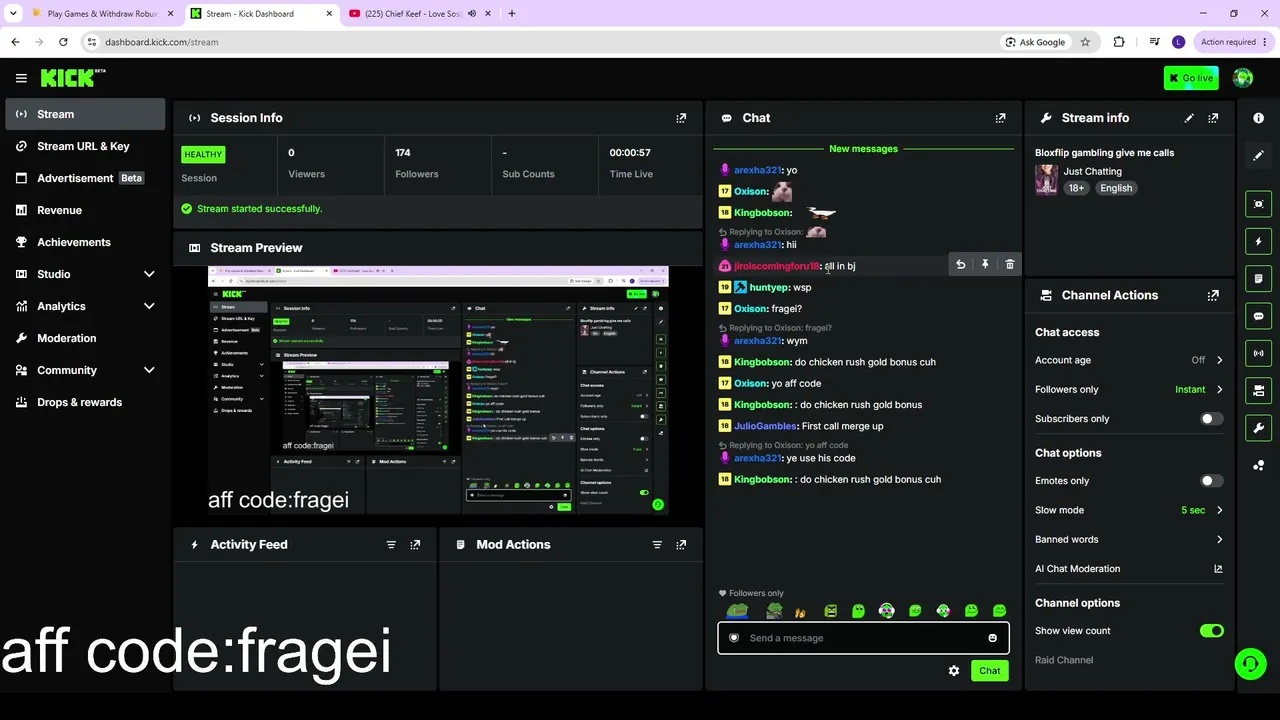Viewport: 1280px width, 720px height.
Task: Pop out the Activity Feed panel
Action: tap(415, 545)
